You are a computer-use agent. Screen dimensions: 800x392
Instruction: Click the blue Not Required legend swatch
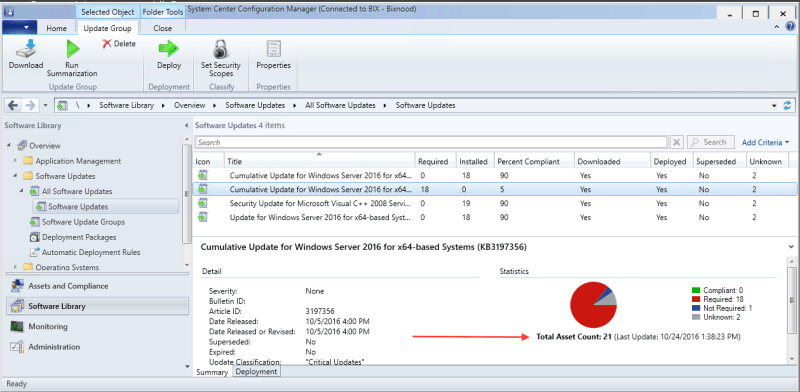(x=696, y=308)
